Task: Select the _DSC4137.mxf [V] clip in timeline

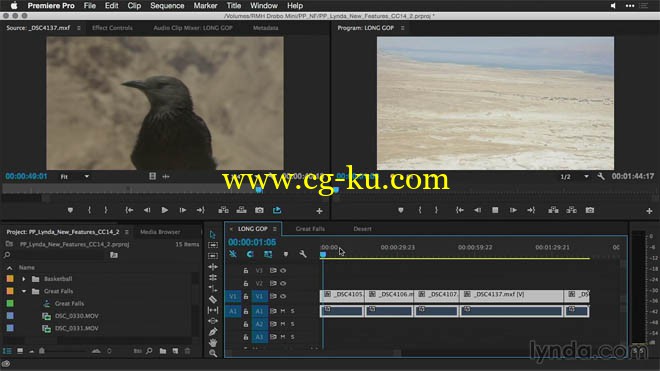Action: coord(512,295)
